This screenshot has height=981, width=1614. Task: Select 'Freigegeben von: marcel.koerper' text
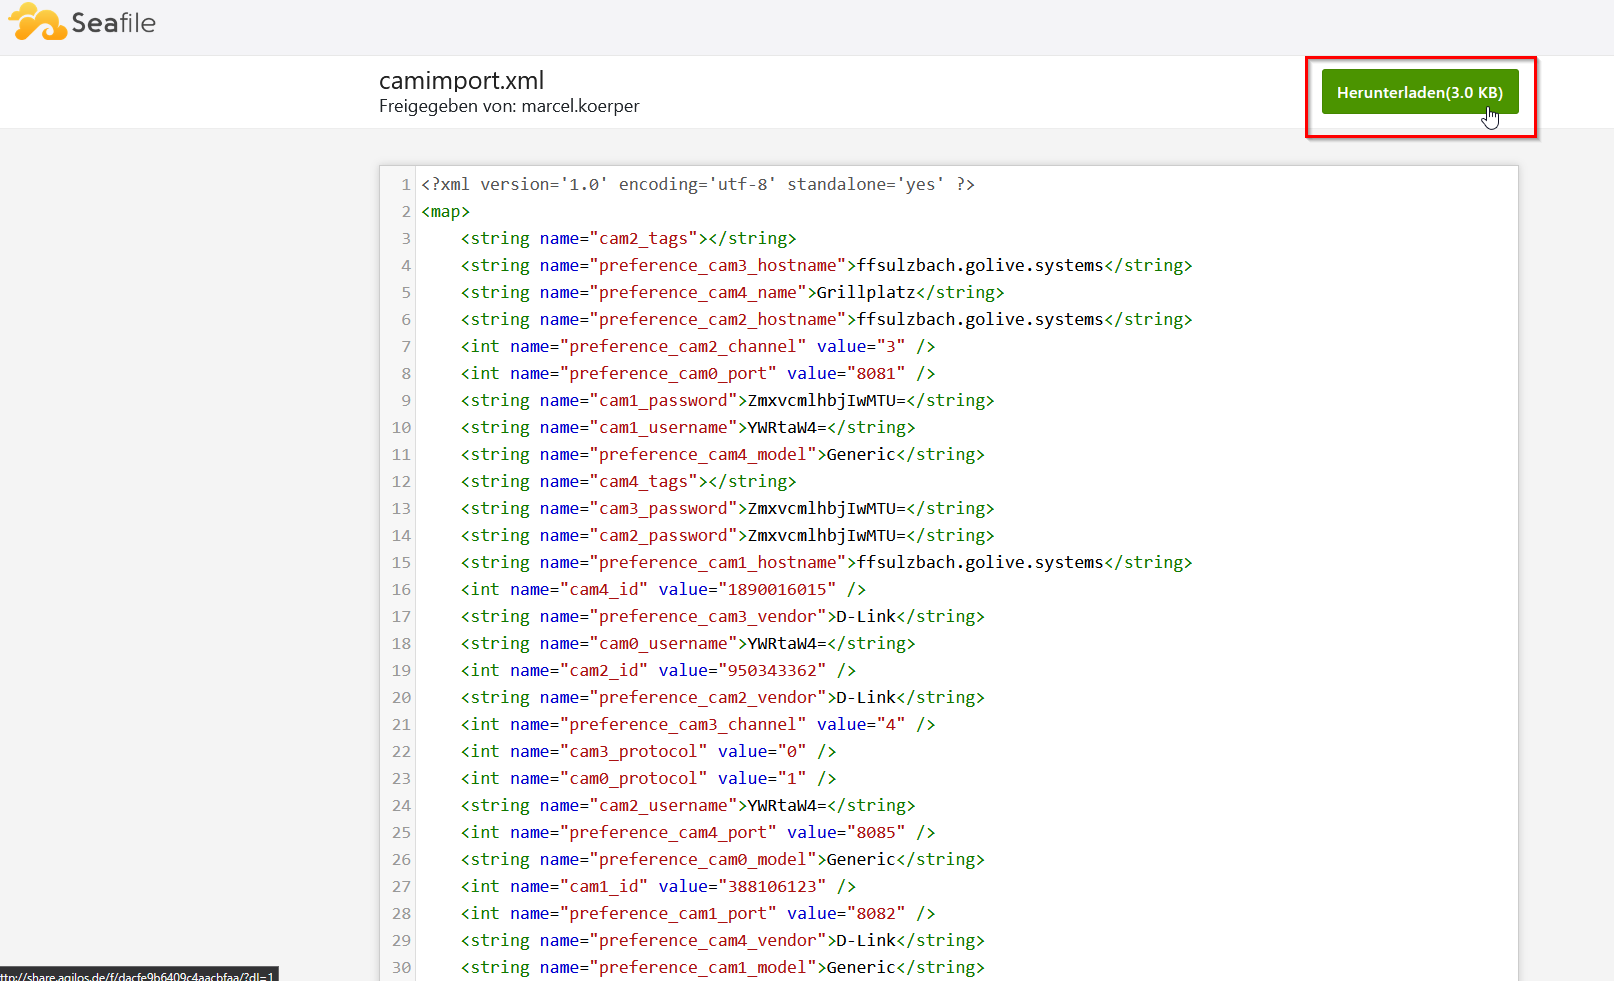point(509,106)
